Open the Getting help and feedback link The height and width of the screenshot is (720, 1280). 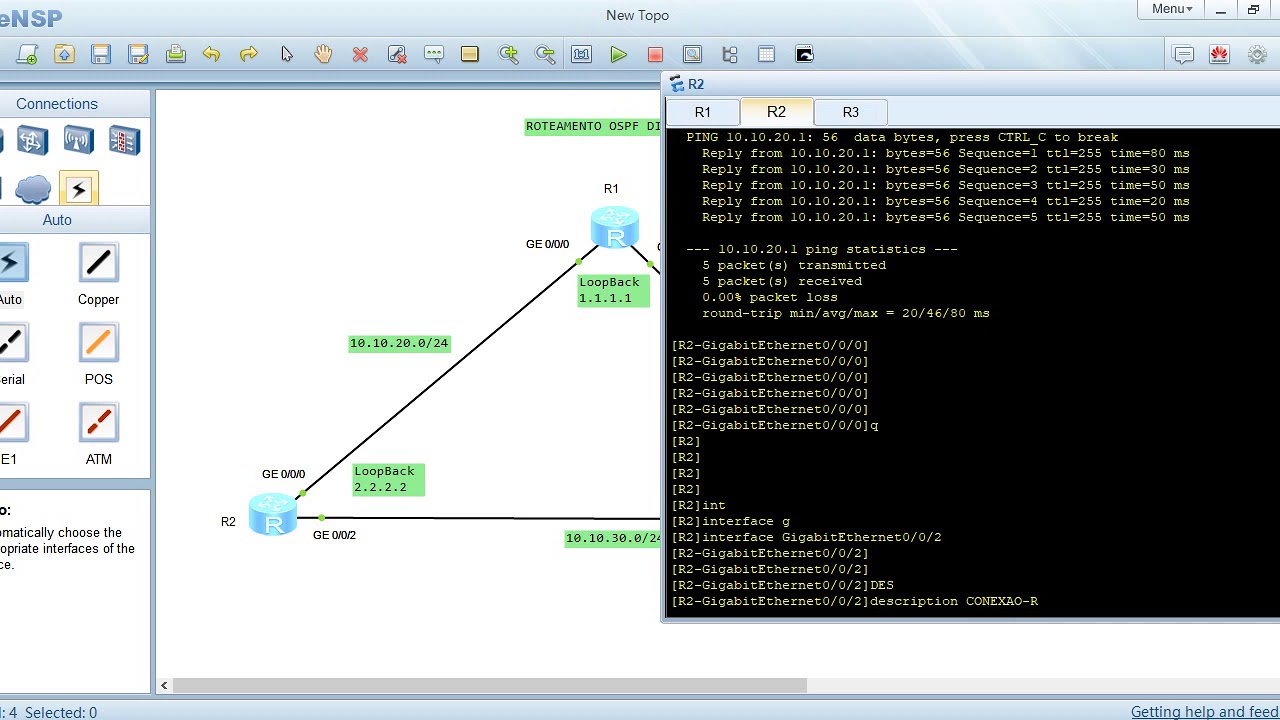click(1205, 712)
